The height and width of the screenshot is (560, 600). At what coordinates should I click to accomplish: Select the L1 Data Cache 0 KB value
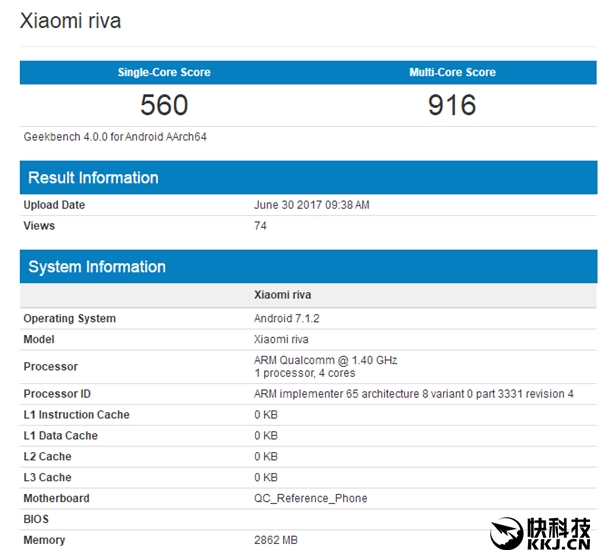point(266,436)
